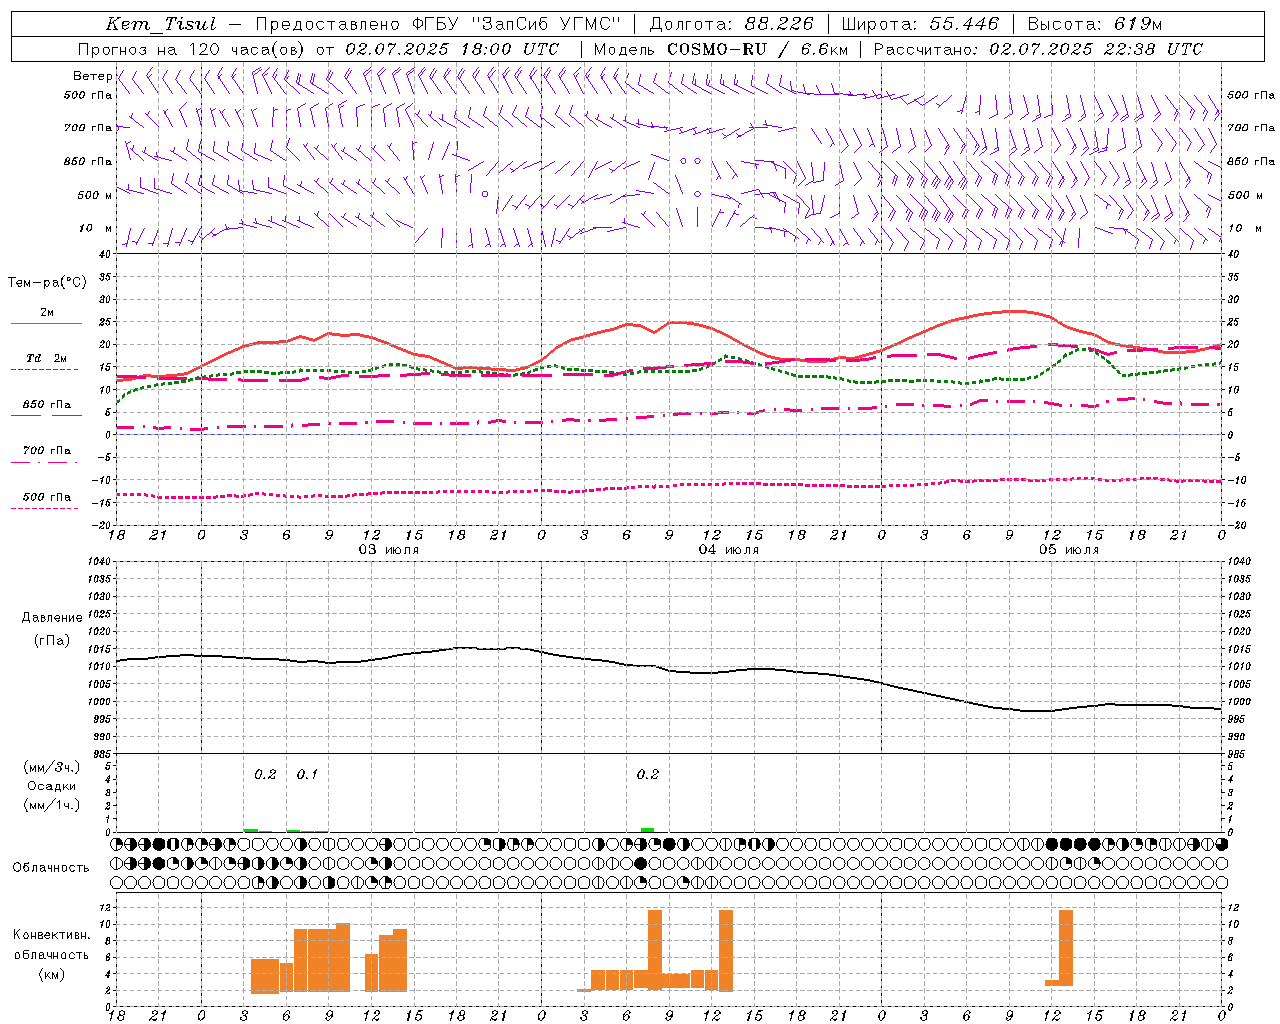Select the (гПа) unit under Давление
The image size is (1280, 1024).
click(x=52, y=641)
